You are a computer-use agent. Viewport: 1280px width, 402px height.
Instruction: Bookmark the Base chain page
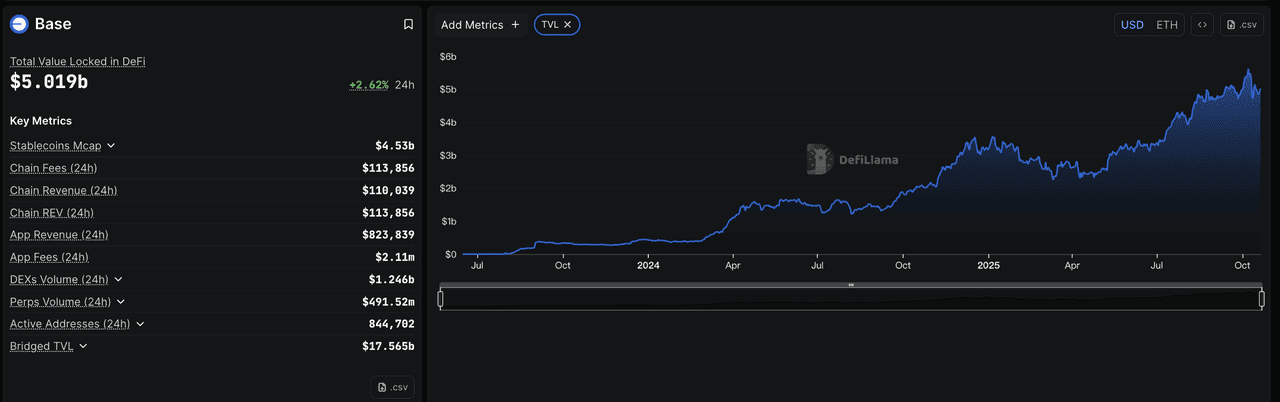(408, 24)
